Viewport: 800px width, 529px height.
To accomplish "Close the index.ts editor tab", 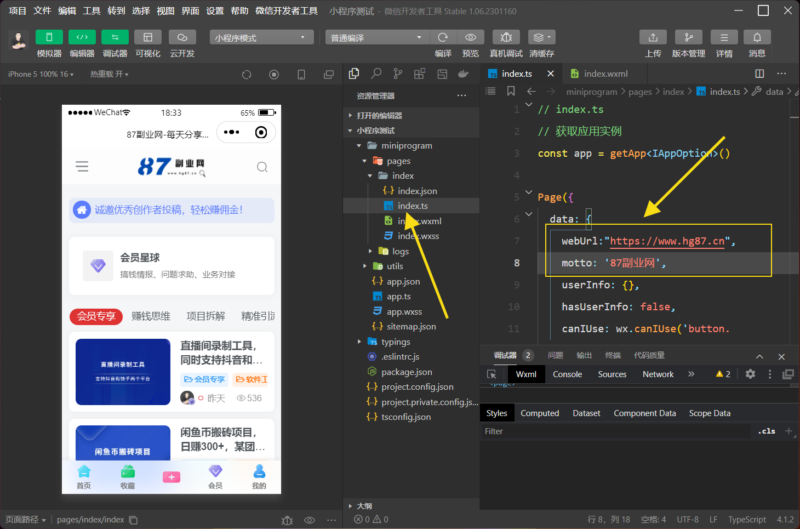I will pyautogui.click(x=551, y=73).
